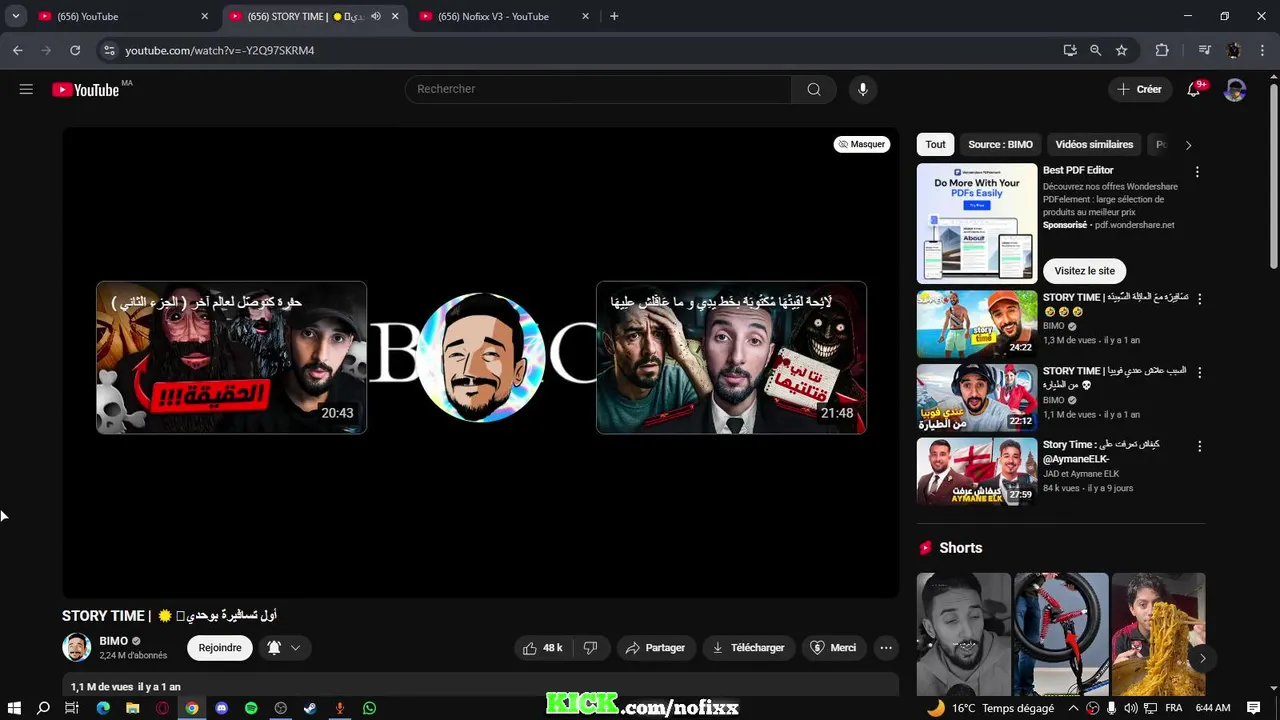The image size is (1280, 720).
Task: Click the BIMO channel avatar under the video
Action: click(77, 648)
